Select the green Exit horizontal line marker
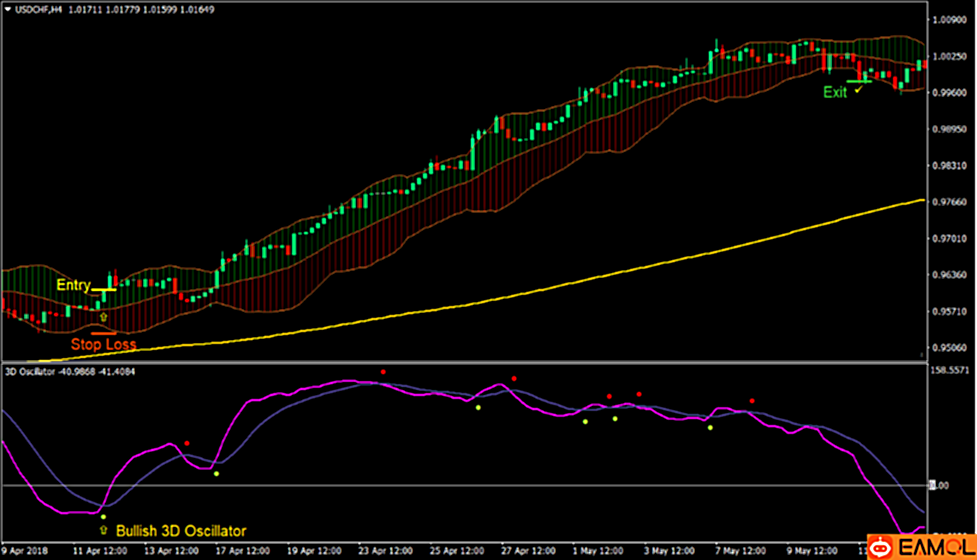The width and height of the screenshot is (977, 560). (858, 81)
